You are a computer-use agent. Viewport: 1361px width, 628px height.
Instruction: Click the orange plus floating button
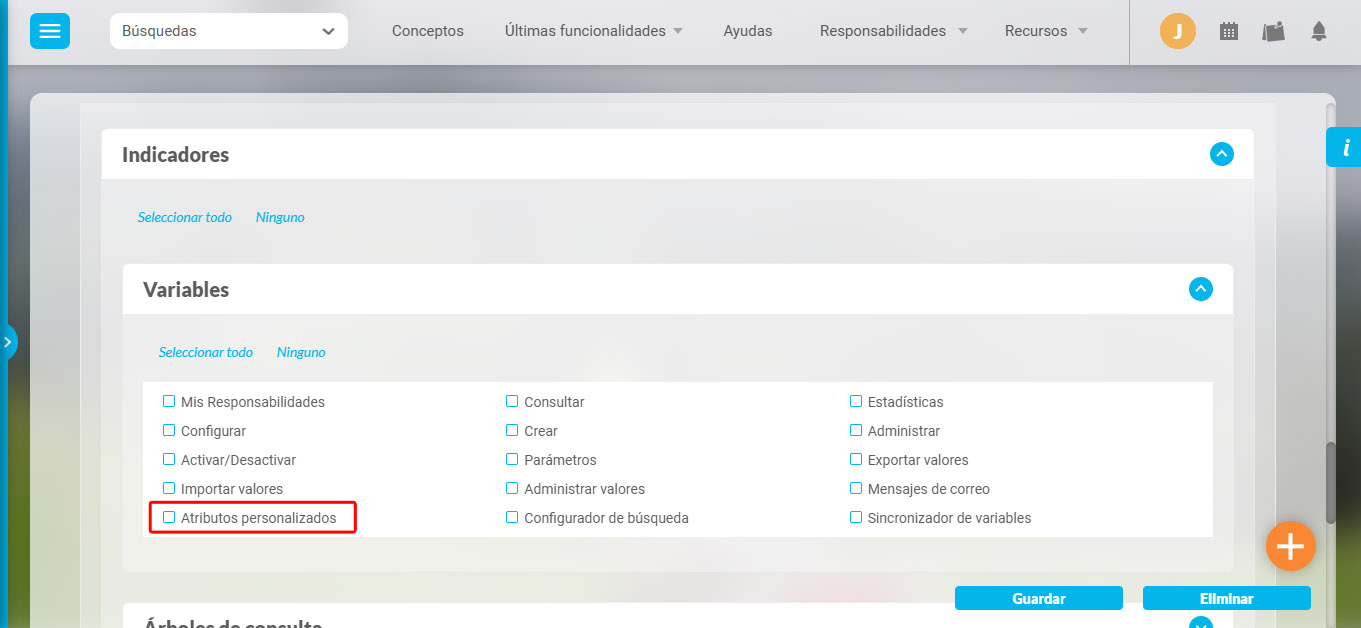click(x=1290, y=546)
